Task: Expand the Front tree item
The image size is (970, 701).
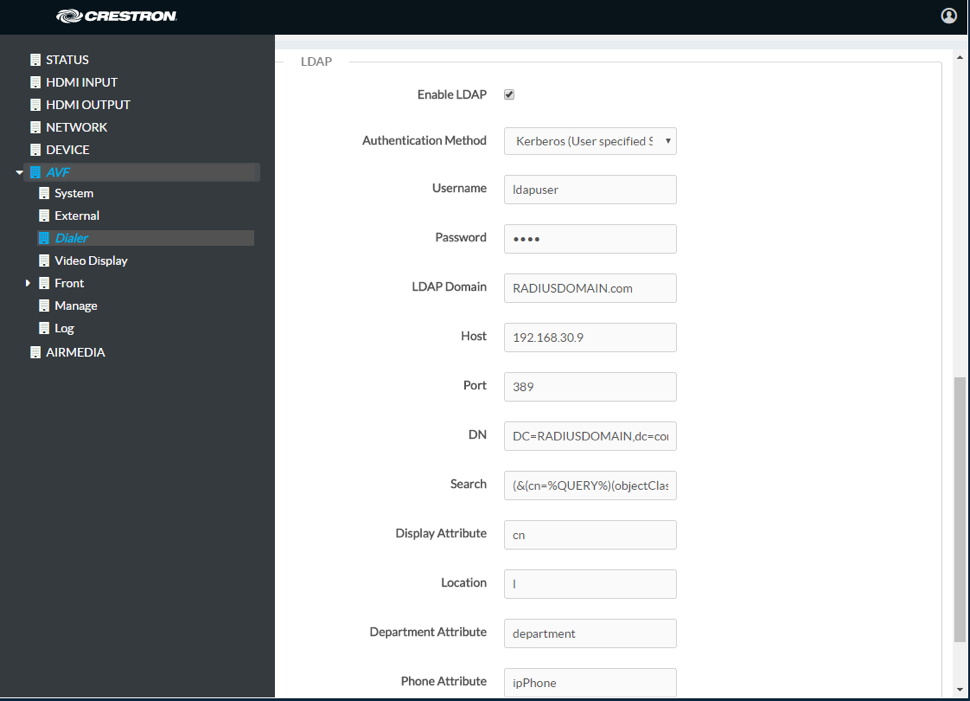Action: tap(28, 283)
